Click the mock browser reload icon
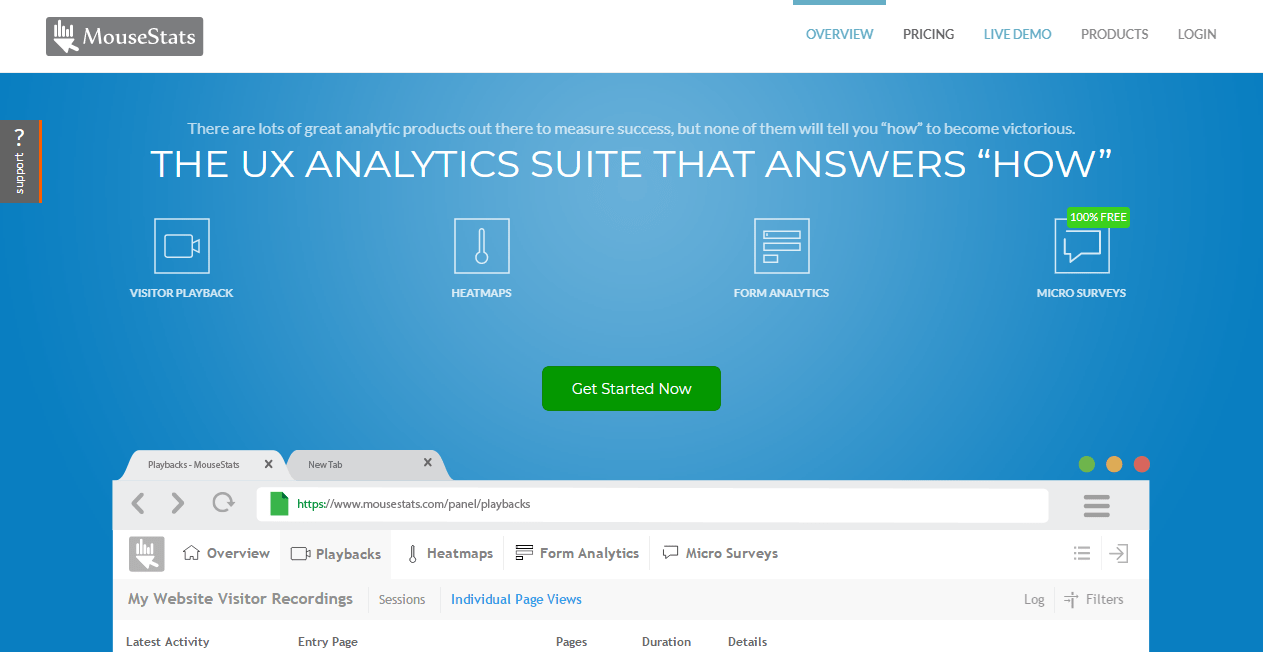The width and height of the screenshot is (1263, 652). click(223, 503)
